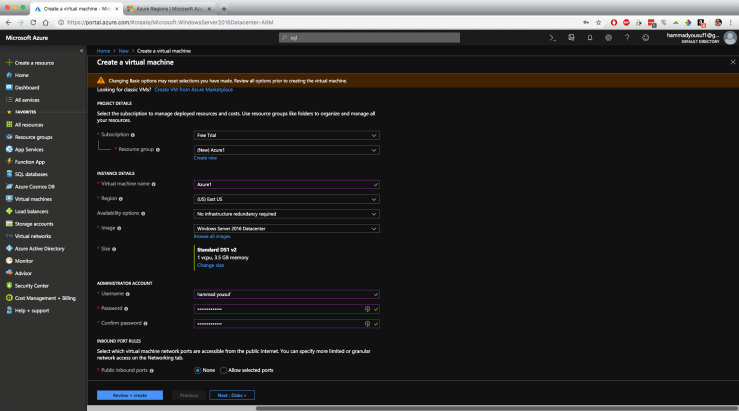Viewport: 739px width, 411px height.
Task: Select None for public inbound ports
Action: tap(197, 370)
